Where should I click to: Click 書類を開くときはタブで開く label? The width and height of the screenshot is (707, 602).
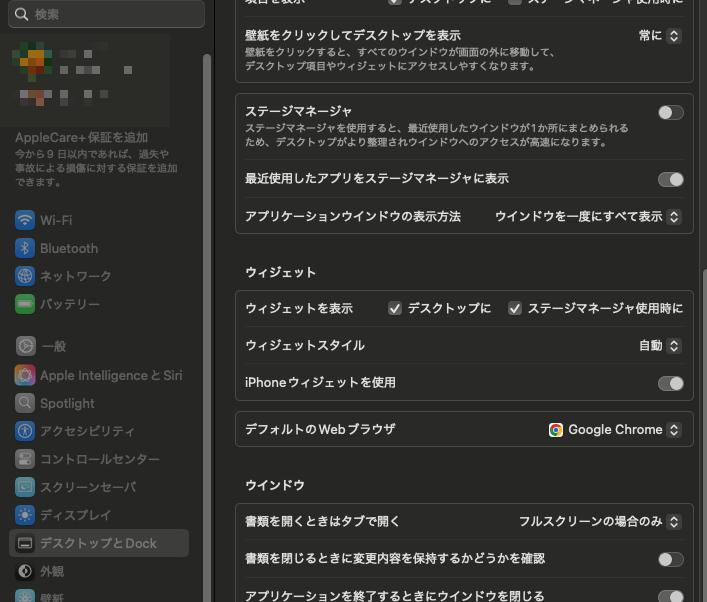pos(322,522)
